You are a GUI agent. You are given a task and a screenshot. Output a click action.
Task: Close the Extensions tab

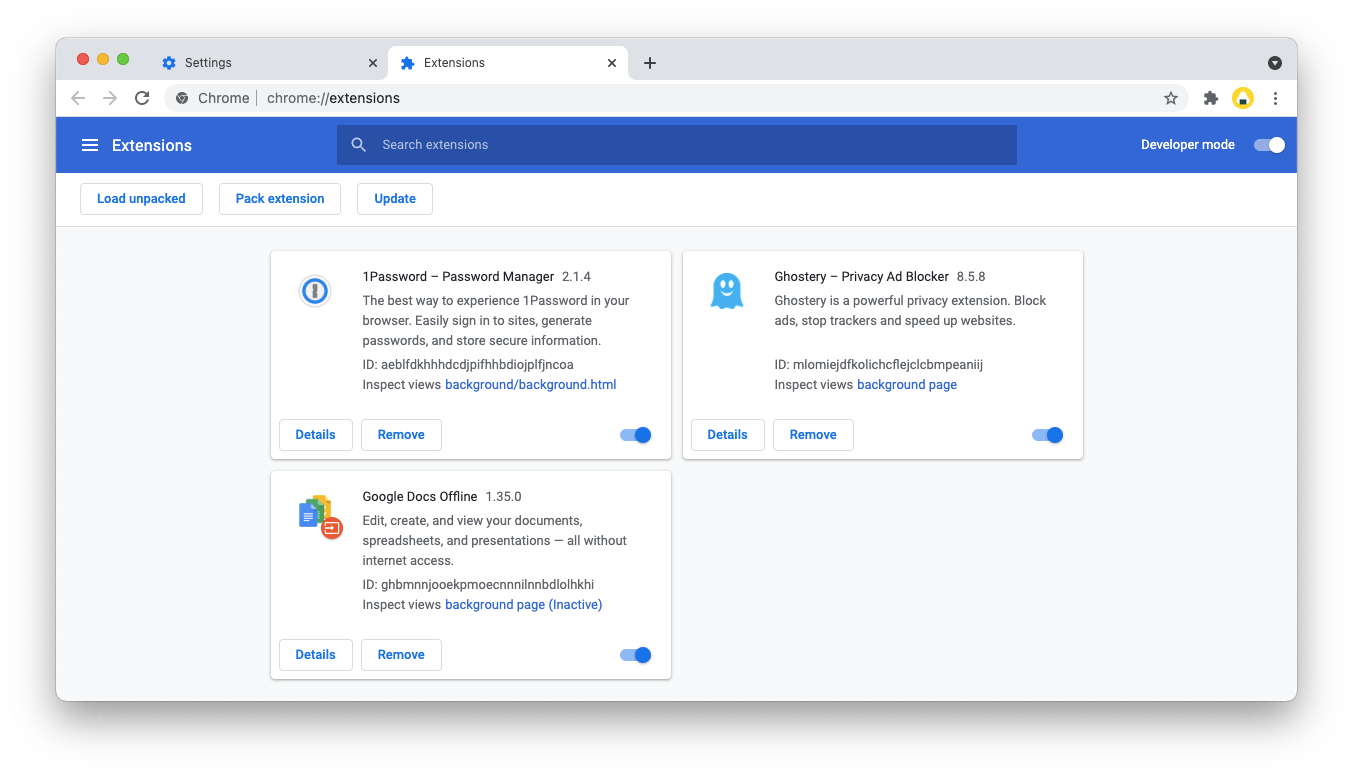612,63
